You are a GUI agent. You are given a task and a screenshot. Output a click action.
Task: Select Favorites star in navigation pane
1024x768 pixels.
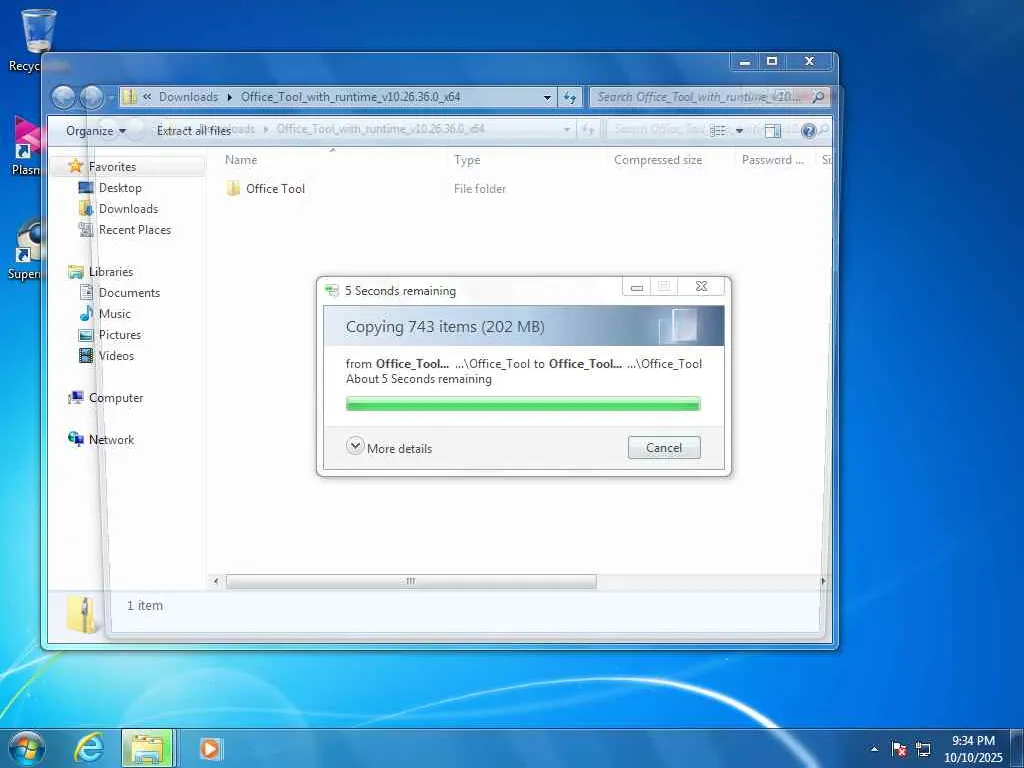pos(76,166)
